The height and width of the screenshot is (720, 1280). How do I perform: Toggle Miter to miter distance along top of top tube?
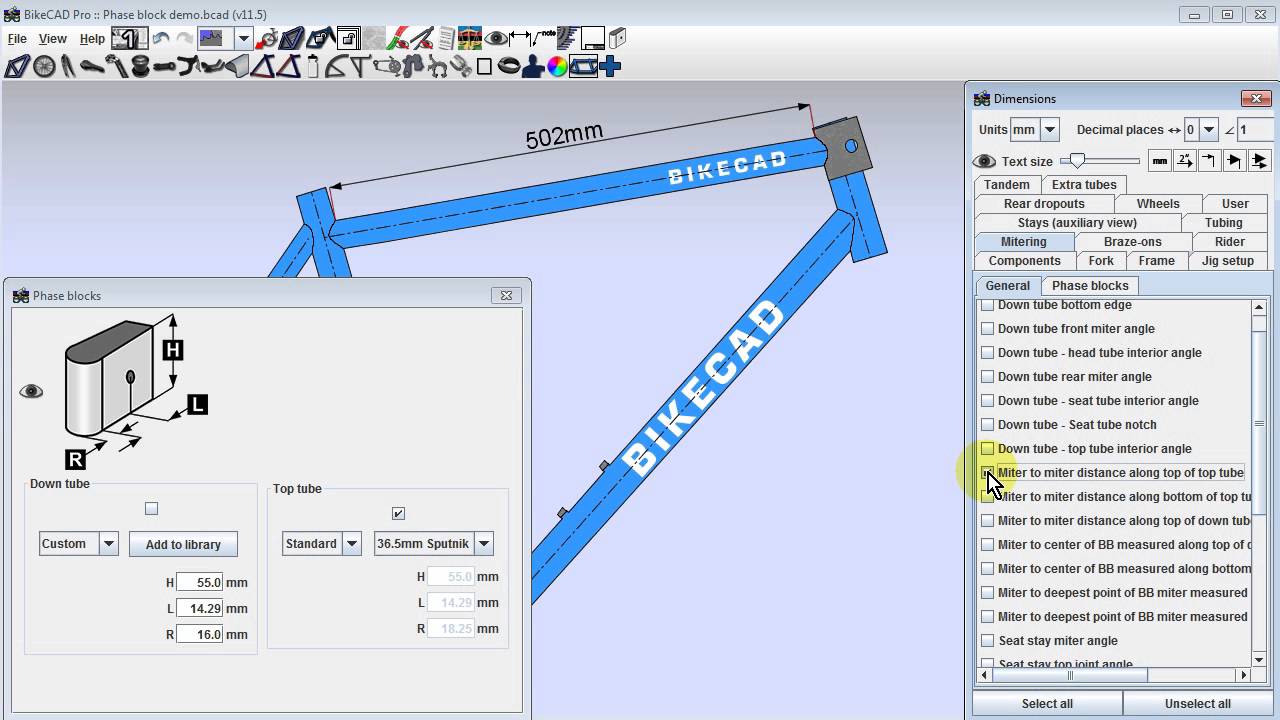[x=988, y=472]
